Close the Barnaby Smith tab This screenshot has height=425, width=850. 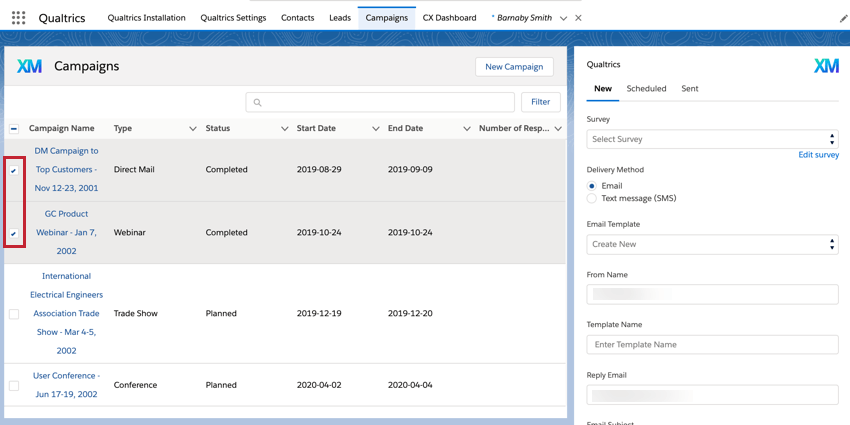click(578, 18)
